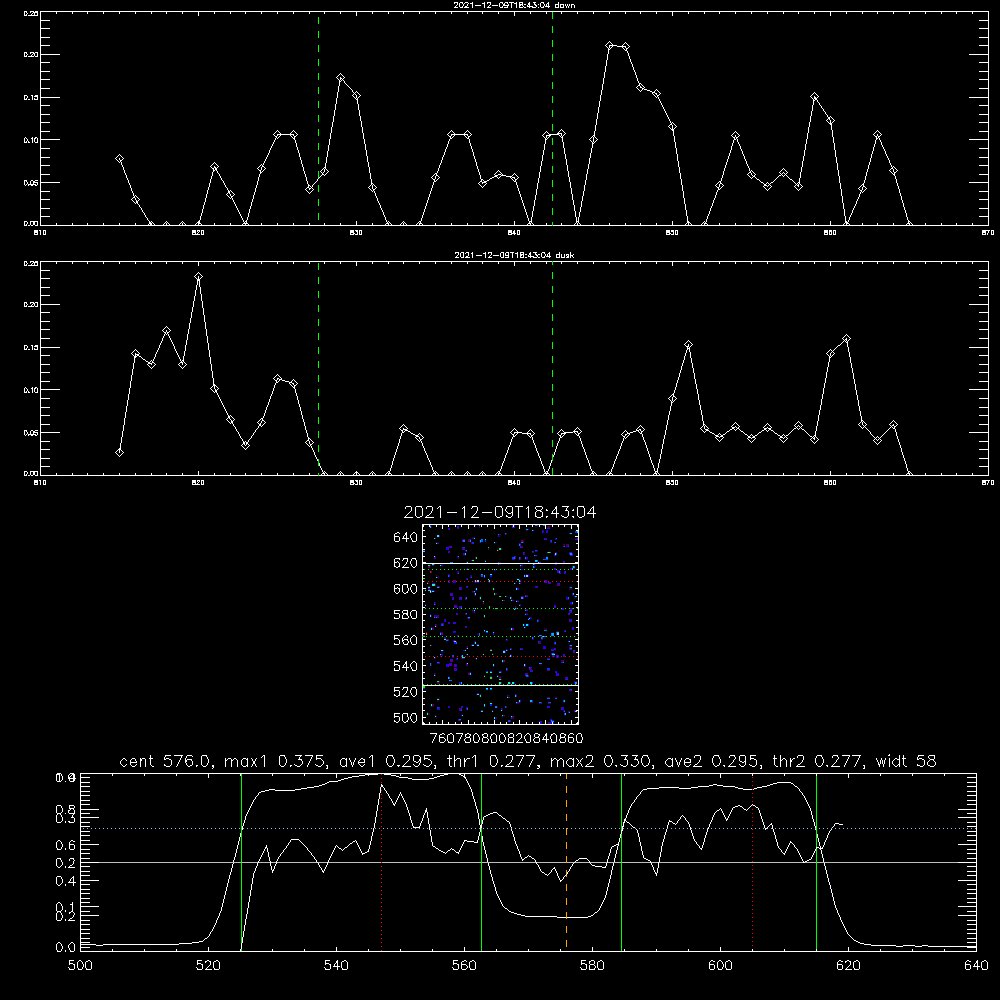
Task: Click the 520 label on bottom plot x-axis
Action: [x=208, y=966]
